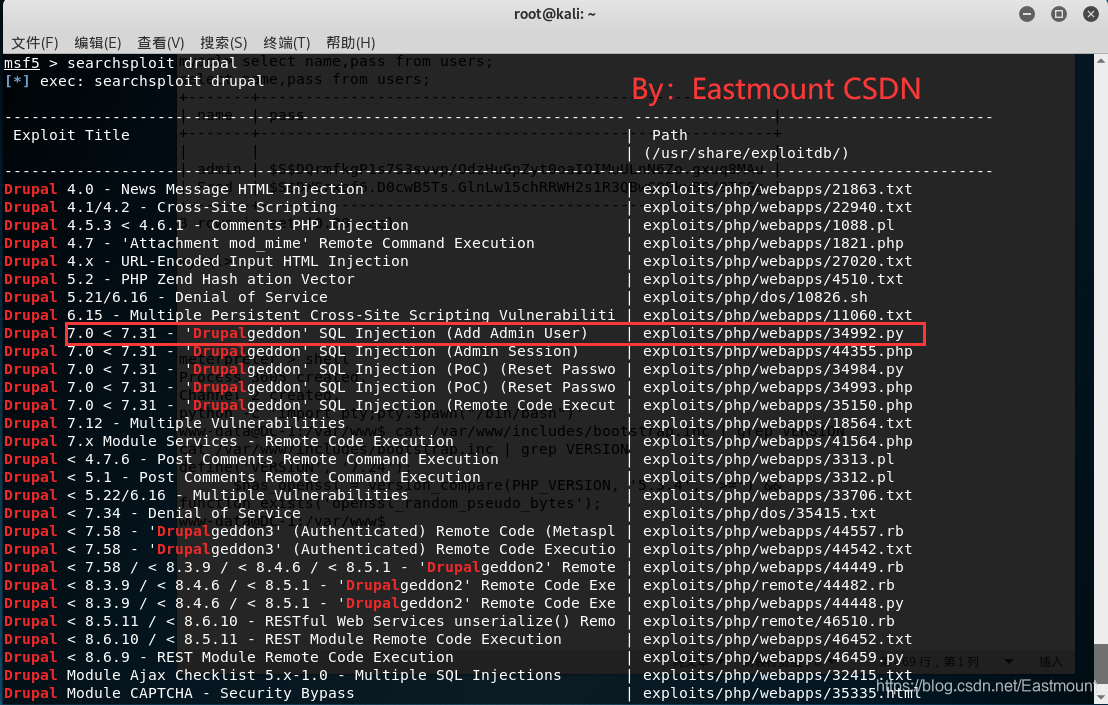Open the 文件(F) menu
1108x705 pixels.
tap(35, 43)
